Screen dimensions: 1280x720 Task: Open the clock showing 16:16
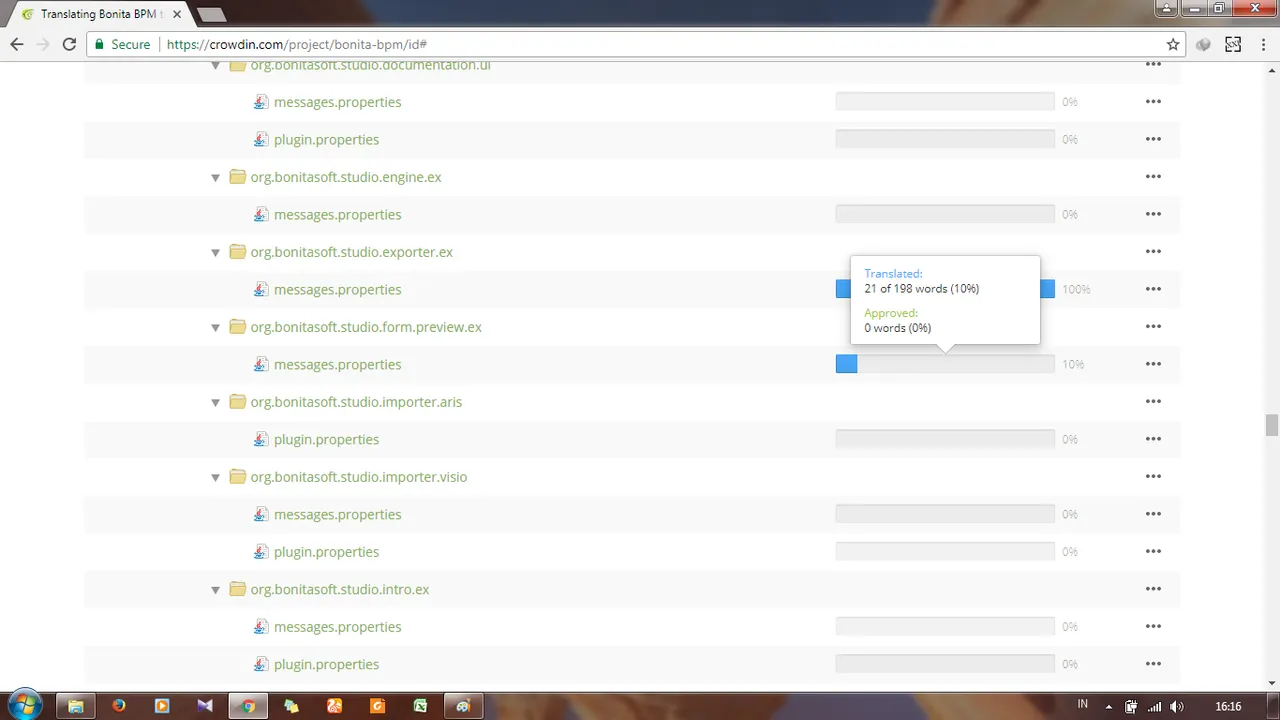pos(1228,706)
